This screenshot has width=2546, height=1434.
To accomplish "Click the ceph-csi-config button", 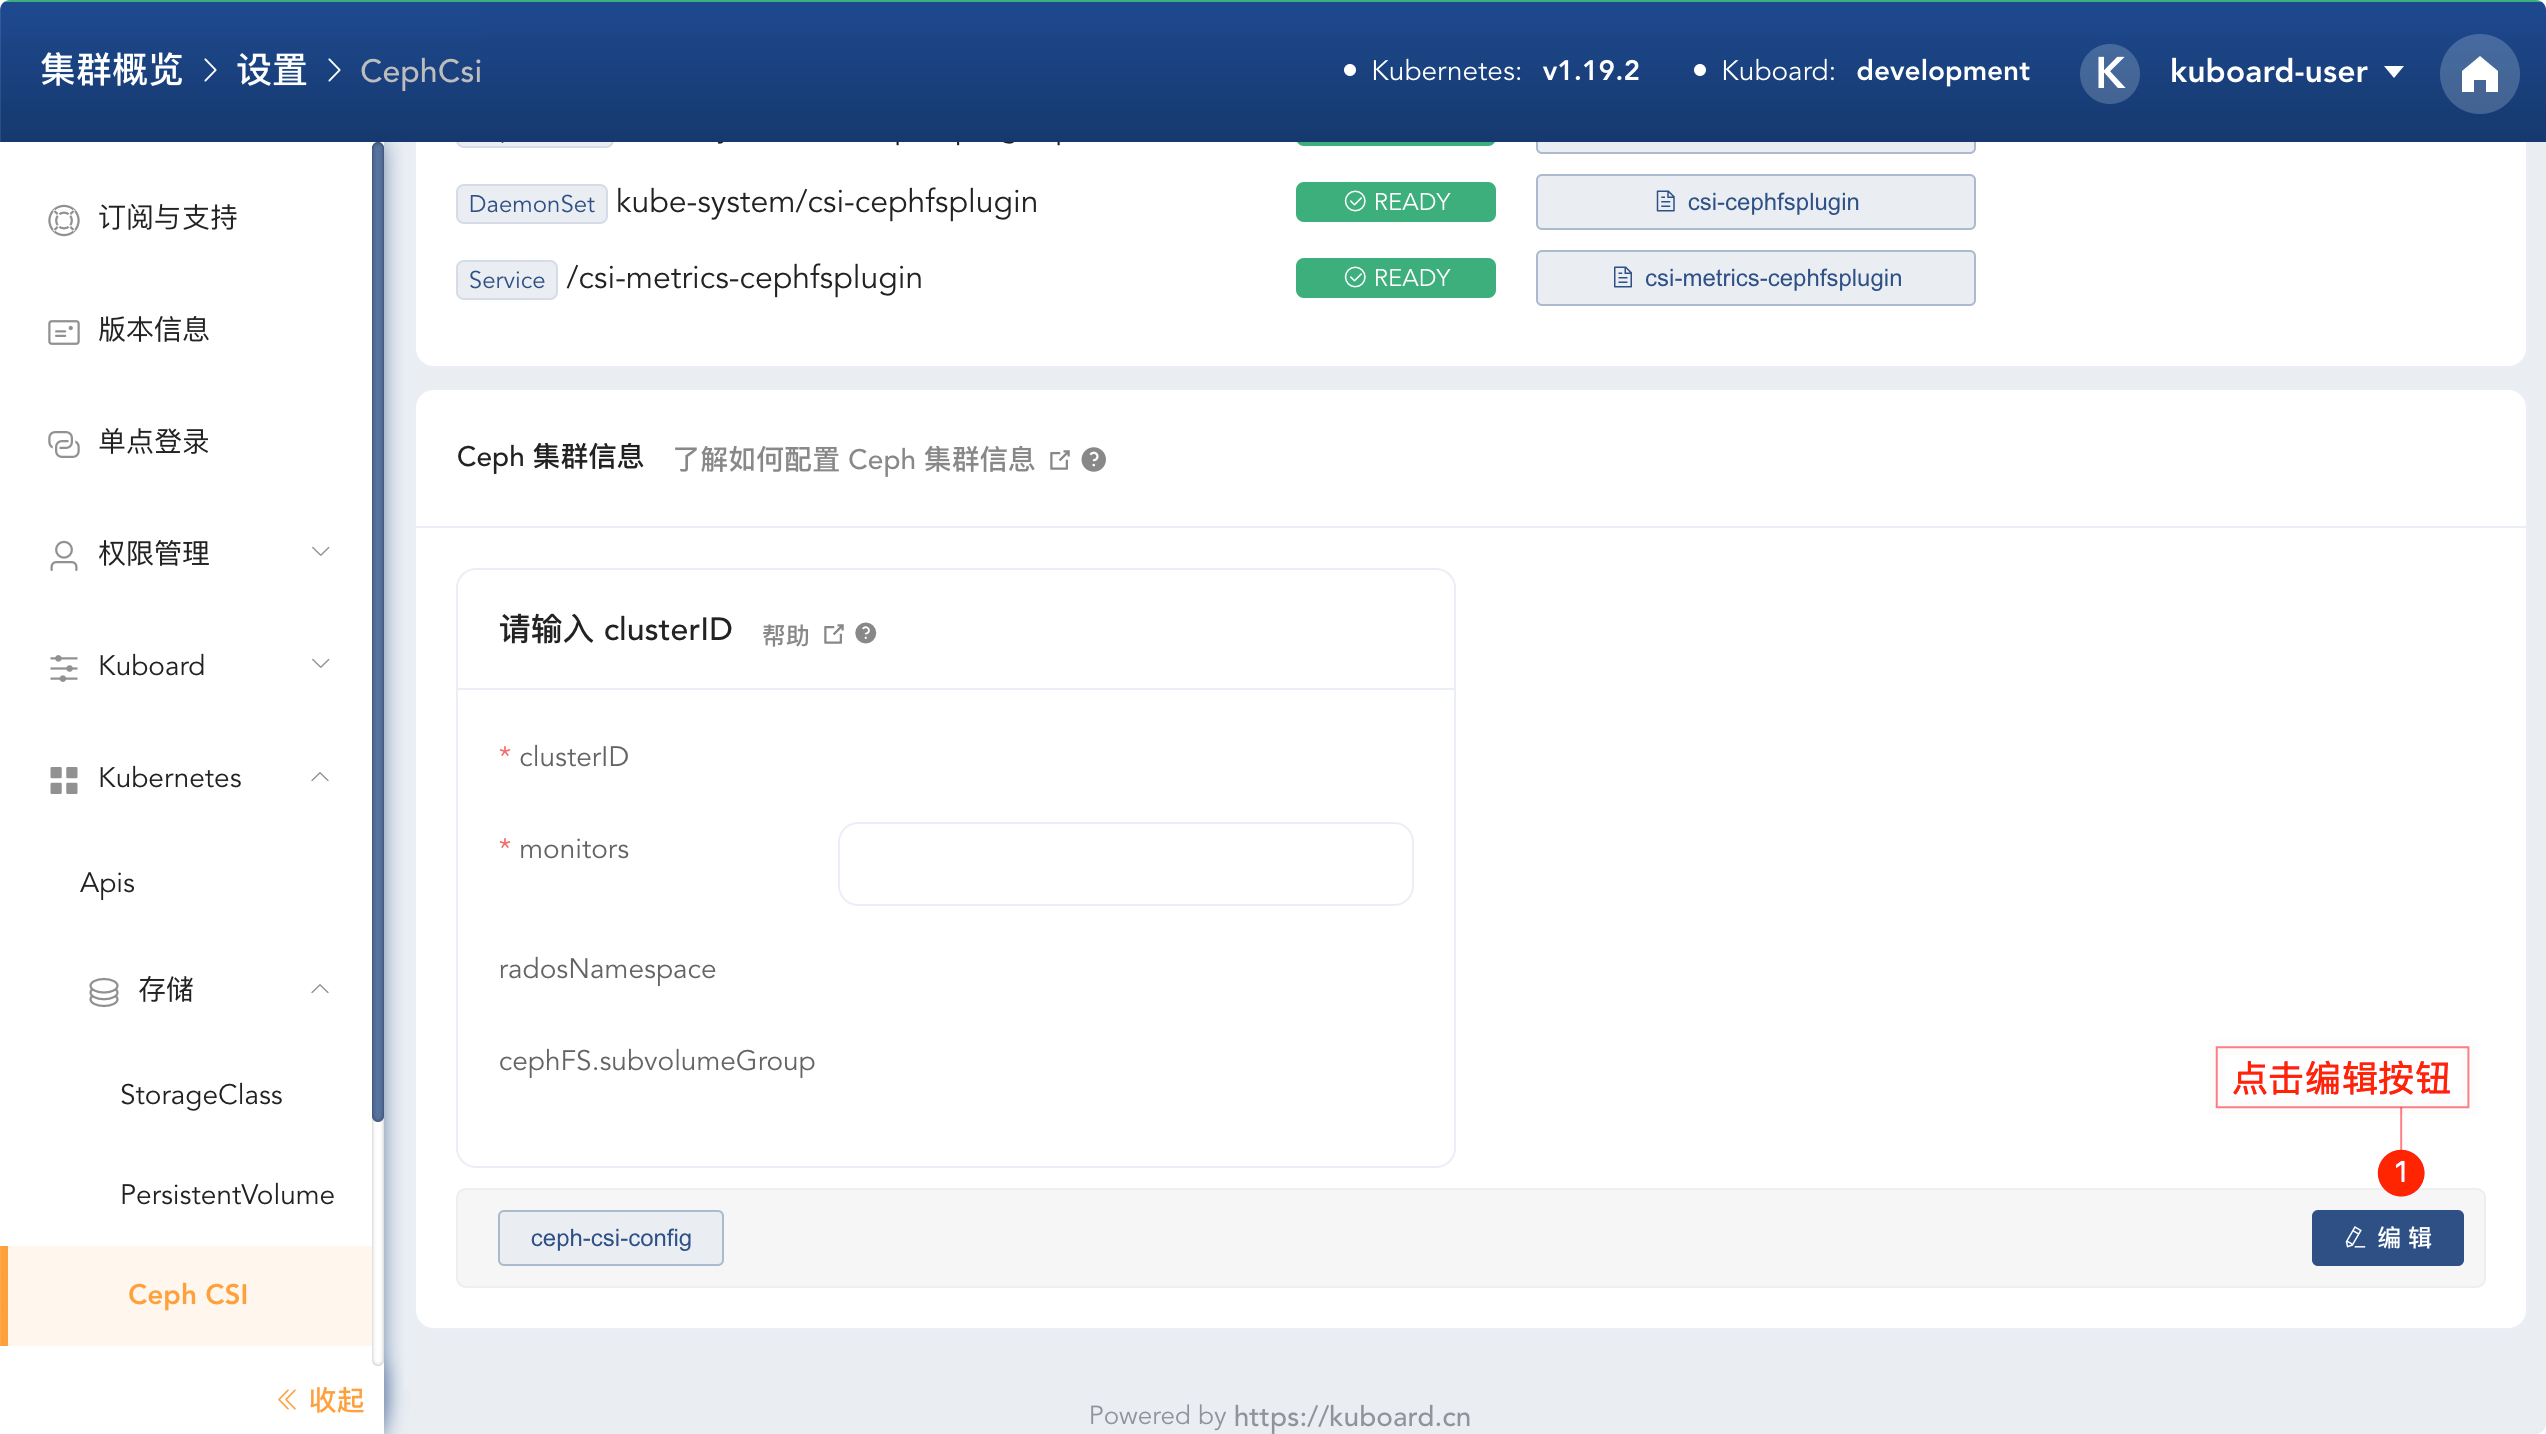I will coord(610,1238).
